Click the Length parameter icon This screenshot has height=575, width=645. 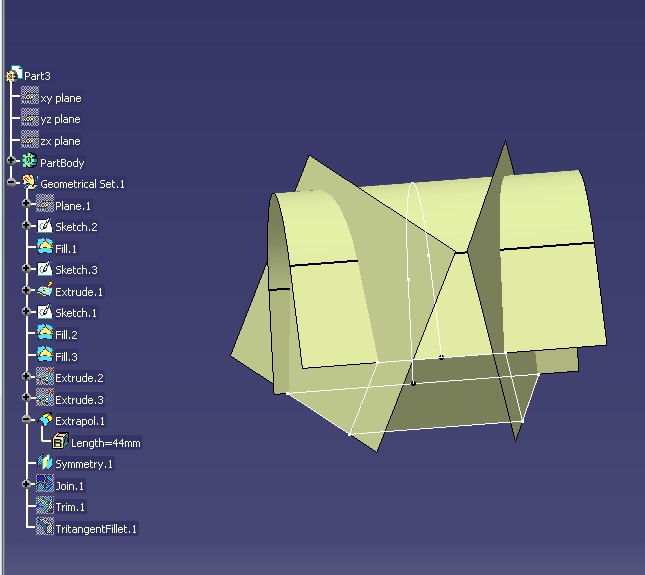point(60,441)
